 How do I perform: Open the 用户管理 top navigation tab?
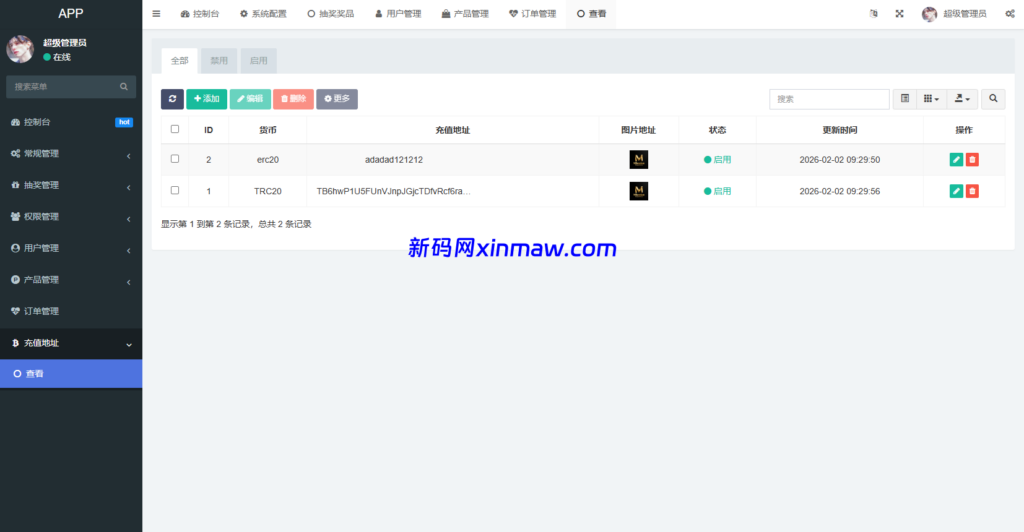pyautogui.click(x=398, y=14)
